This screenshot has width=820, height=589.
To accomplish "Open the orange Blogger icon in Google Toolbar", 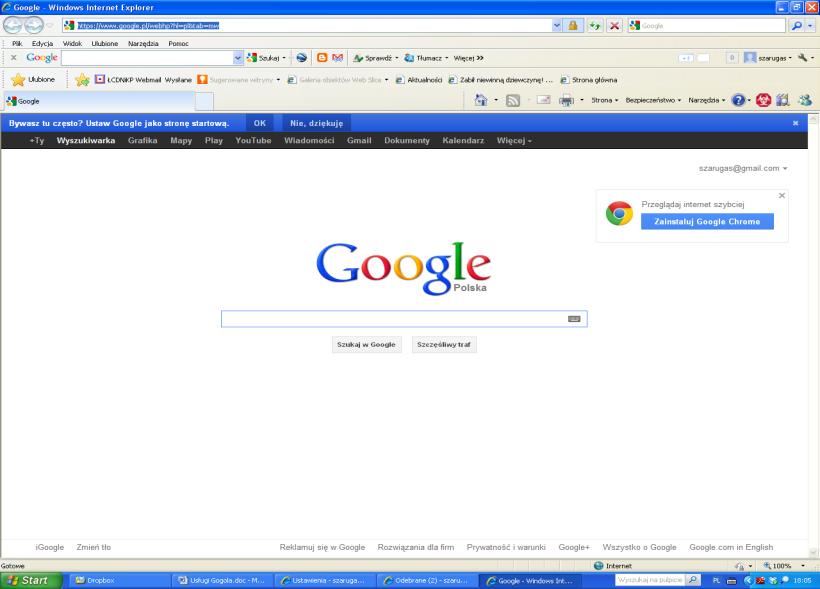I will [322, 58].
